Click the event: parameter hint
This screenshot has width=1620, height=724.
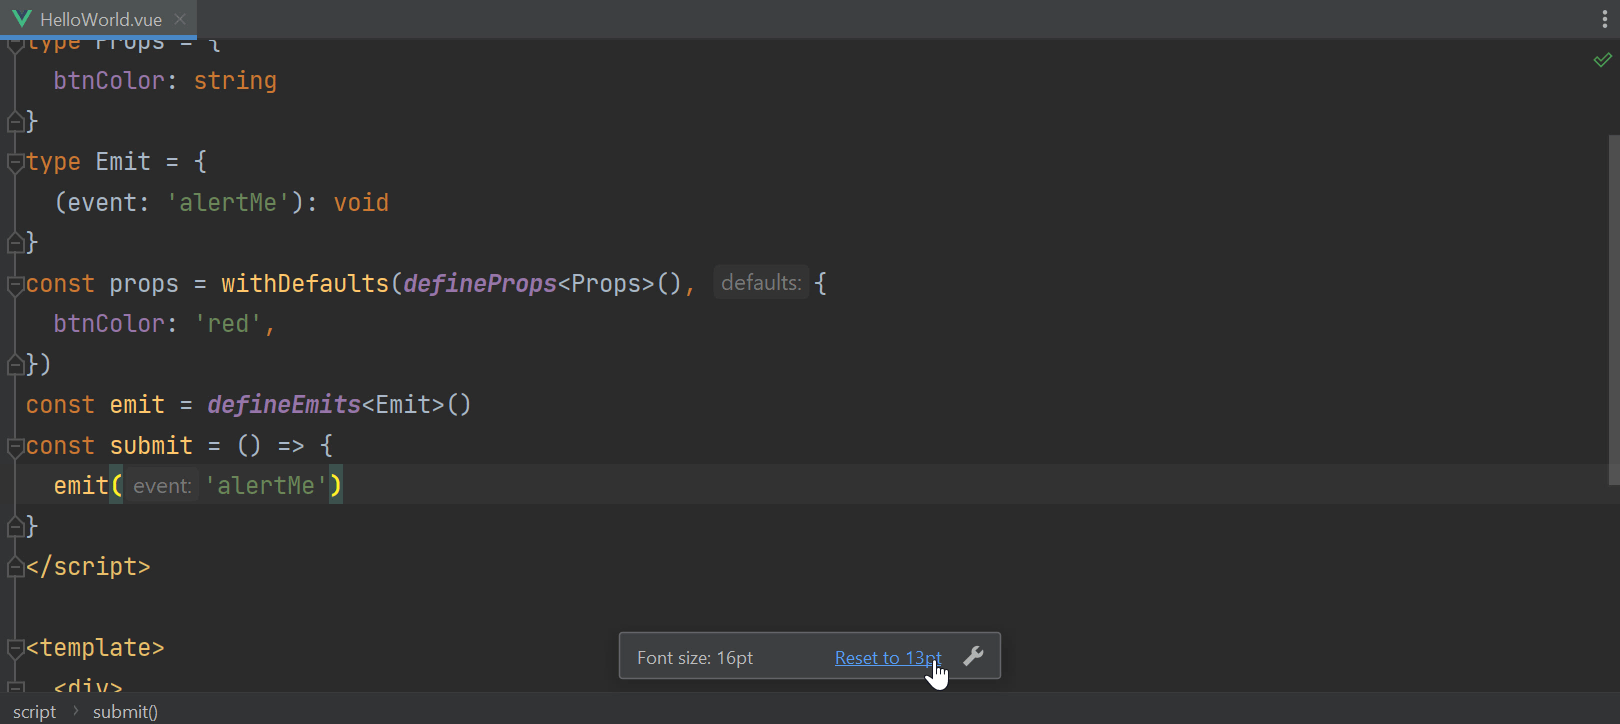[162, 486]
